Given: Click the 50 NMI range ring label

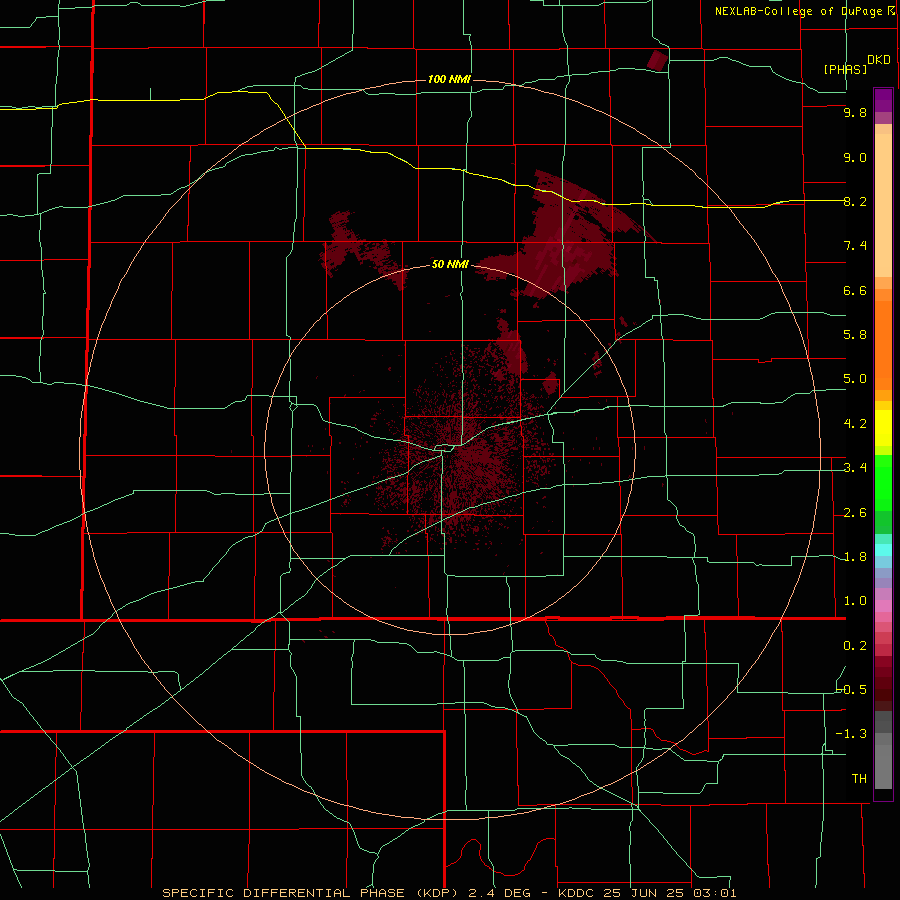Looking at the screenshot, I should 450,264.
